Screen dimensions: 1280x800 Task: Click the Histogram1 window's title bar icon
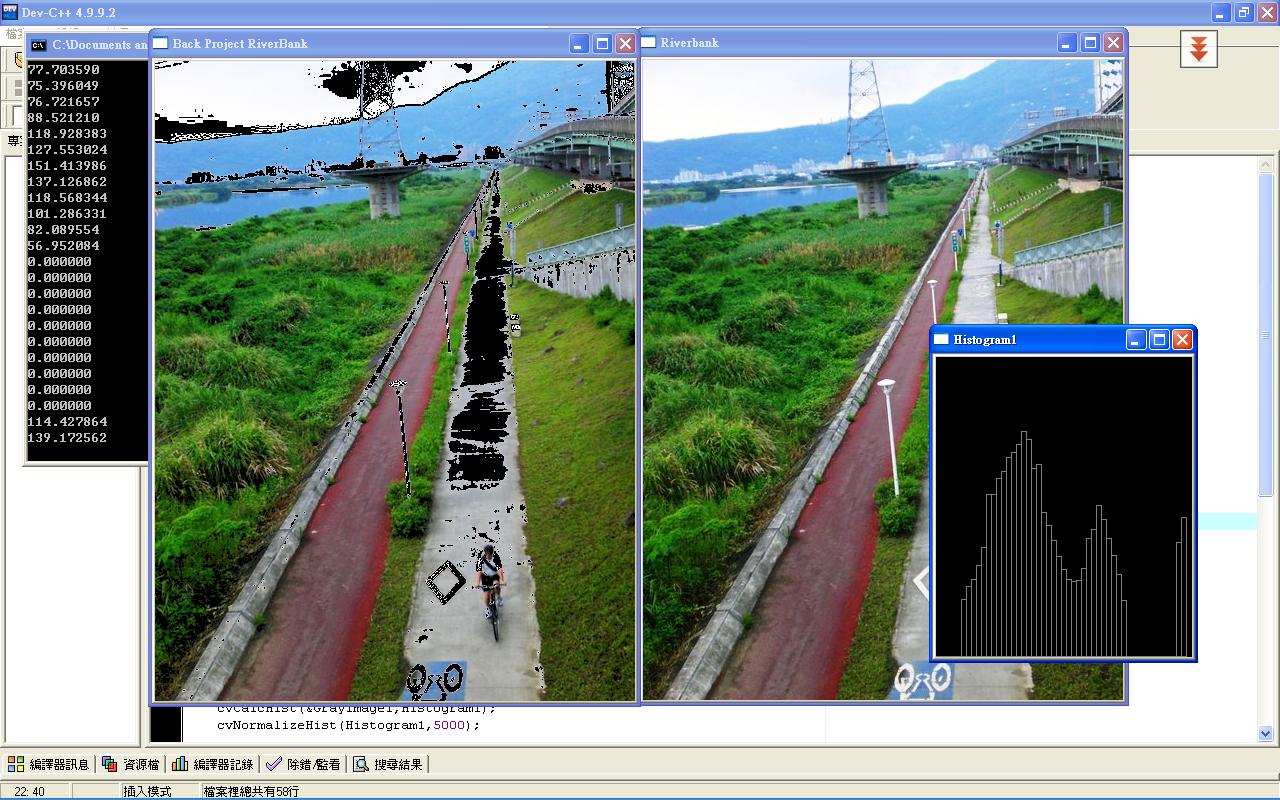point(941,339)
